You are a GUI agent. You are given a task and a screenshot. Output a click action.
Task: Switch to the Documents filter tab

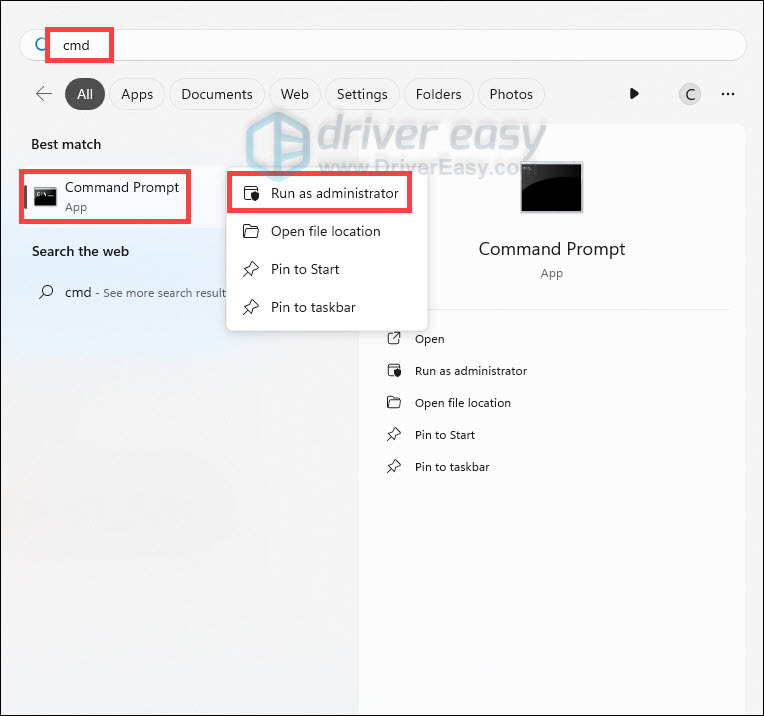click(217, 94)
